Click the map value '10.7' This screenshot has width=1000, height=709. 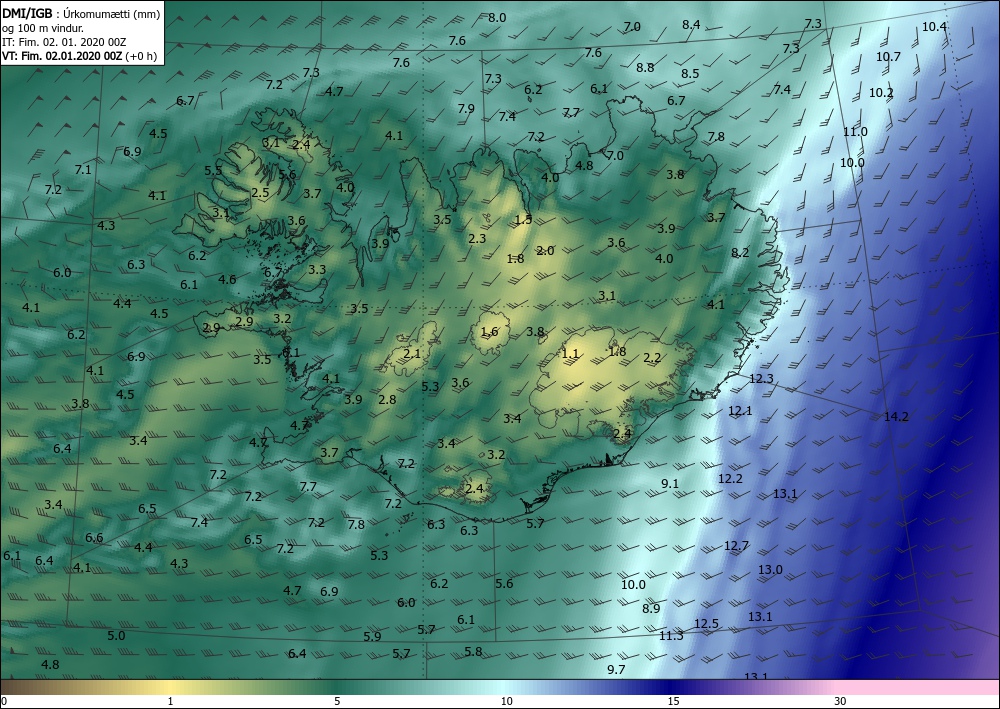pyautogui.click(x=888, y=56)
